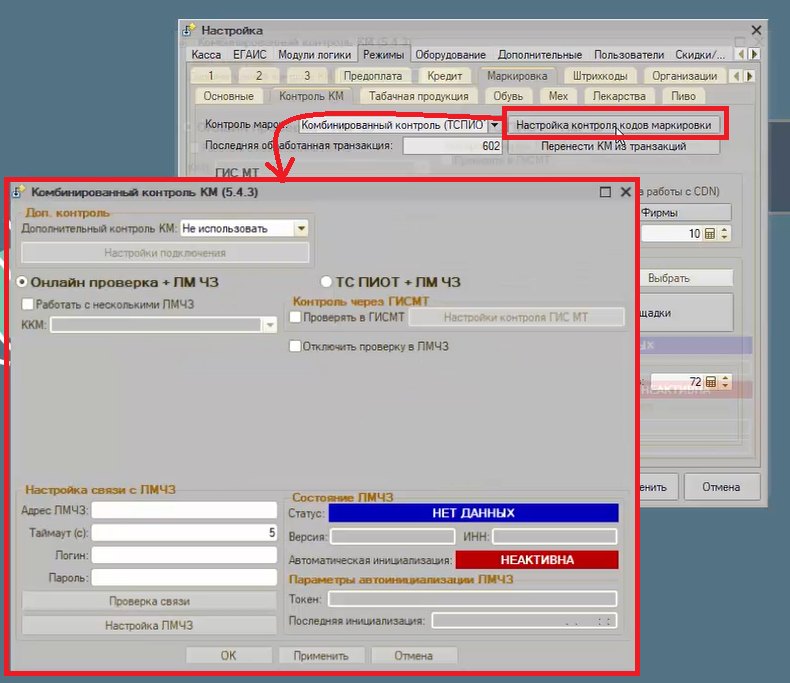Screen dimensions: 790x683
Task: Open Обувь subtab
Action: [508, 96]
